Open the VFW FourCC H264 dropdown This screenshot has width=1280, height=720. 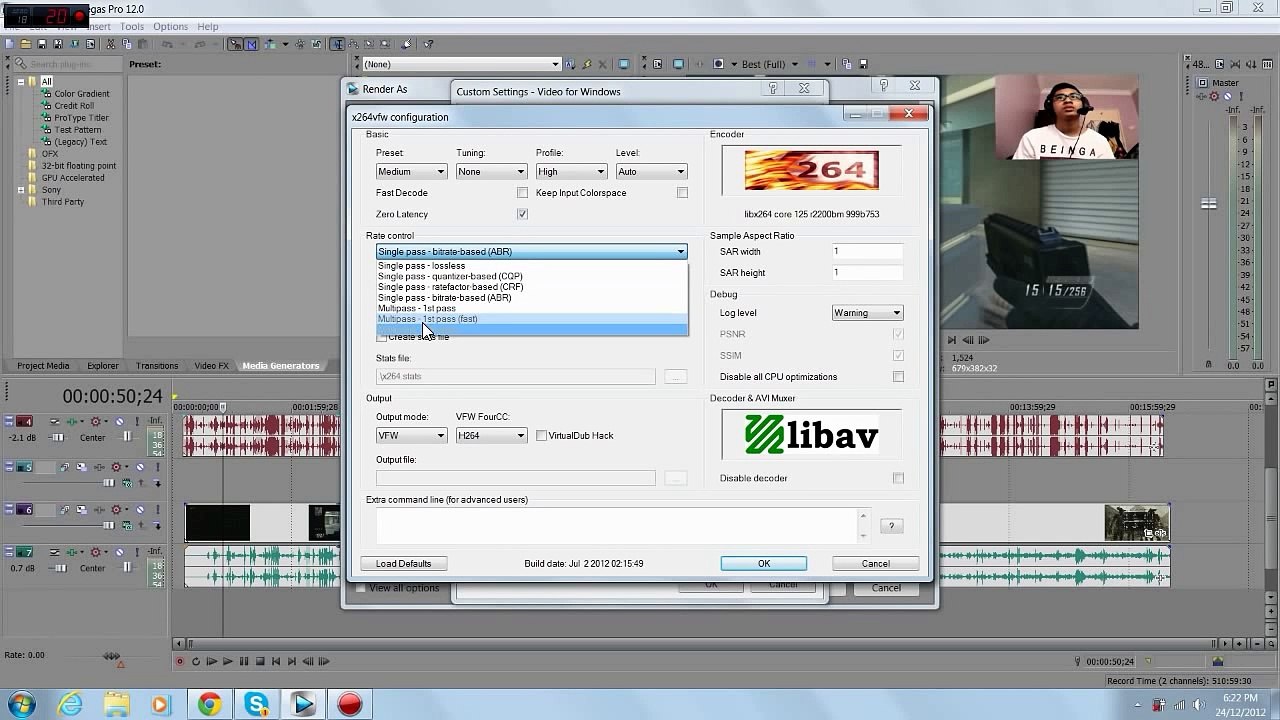(x=491, y=436)
